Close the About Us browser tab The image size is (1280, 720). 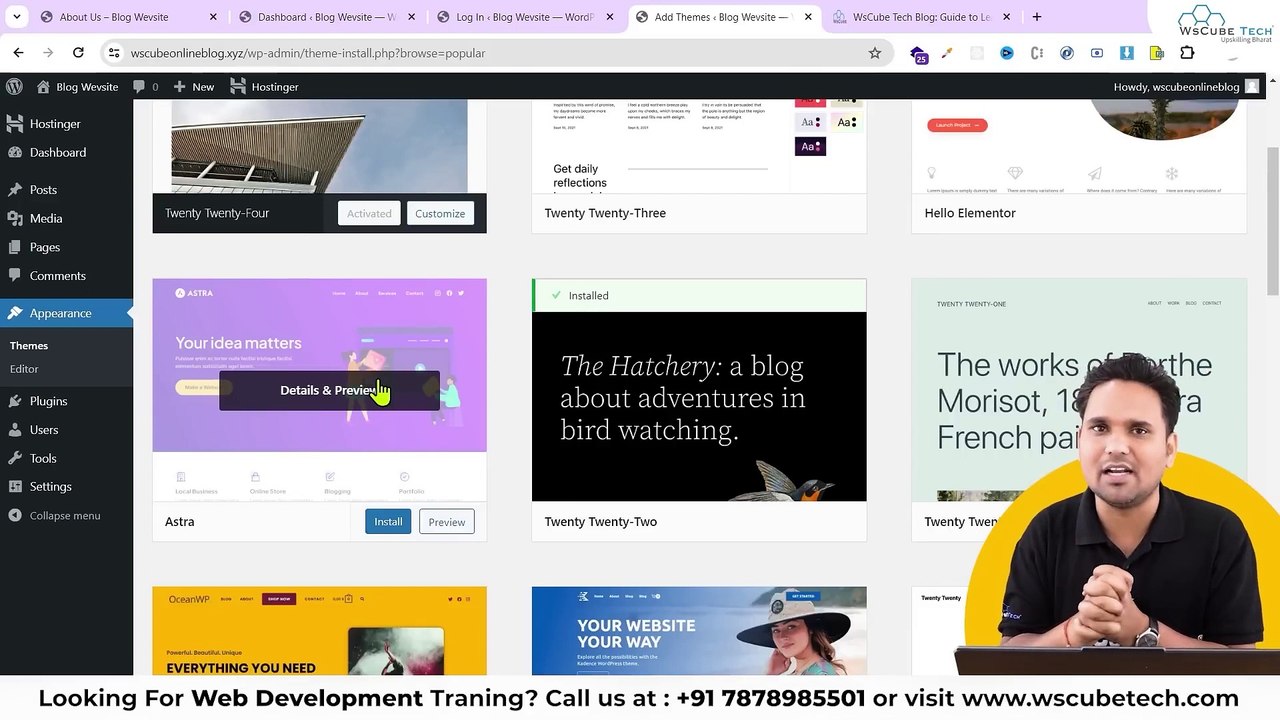point(213,17)
